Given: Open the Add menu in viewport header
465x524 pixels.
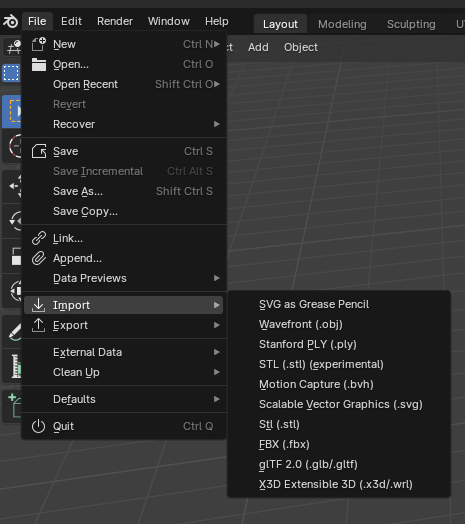Looking at the screenshot, I should (x=258, y=47).
